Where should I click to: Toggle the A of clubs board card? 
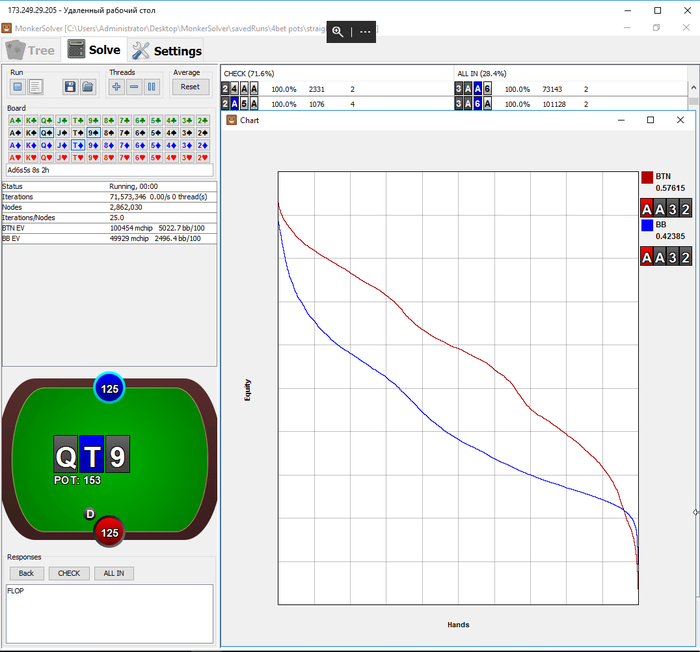[x=15, y=121]
